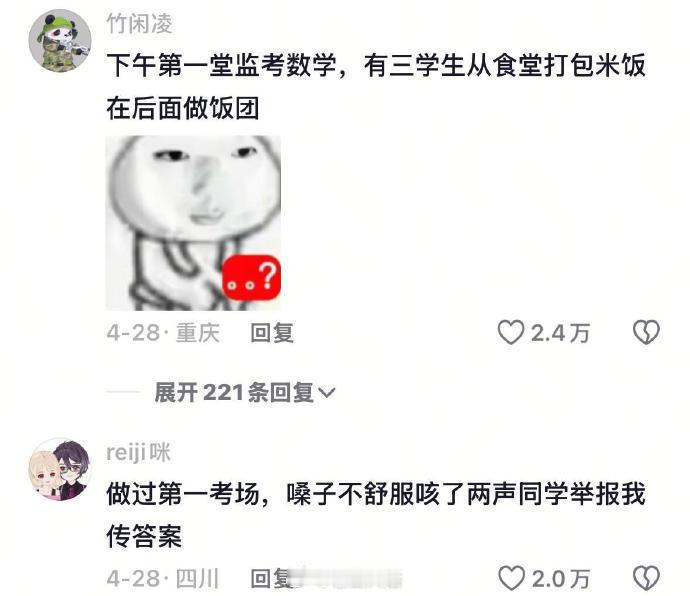This screenshot has height=596, width=690.
Task: Tap the red question mark sticker badge
Action: coord(252,277)
